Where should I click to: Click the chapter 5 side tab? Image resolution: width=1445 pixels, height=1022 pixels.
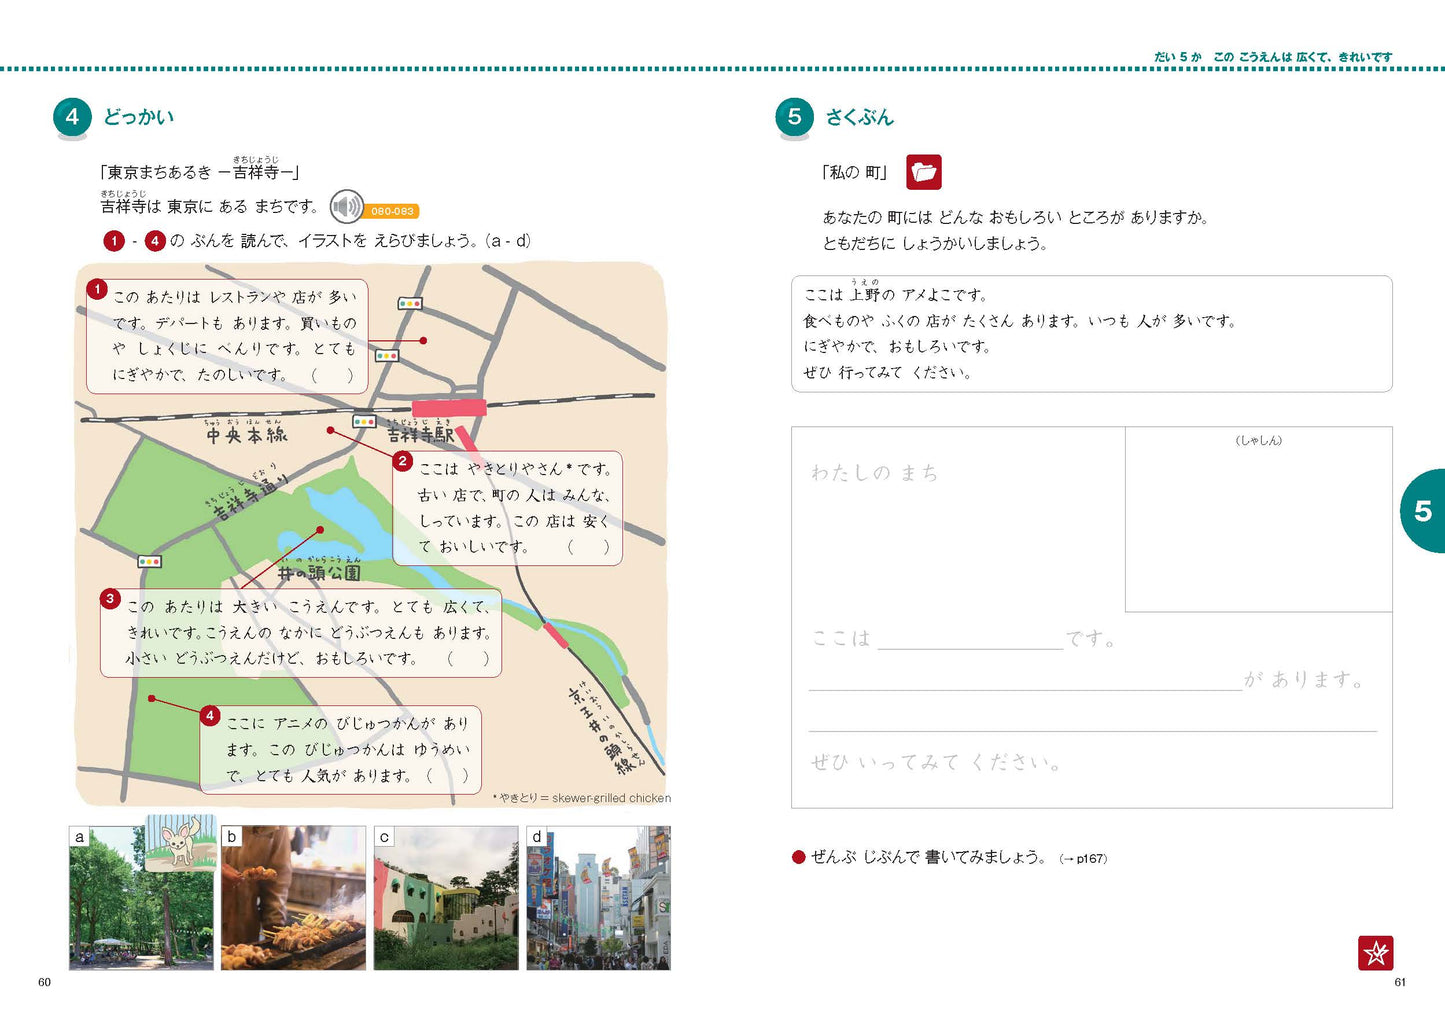[x=1423, y=511]
